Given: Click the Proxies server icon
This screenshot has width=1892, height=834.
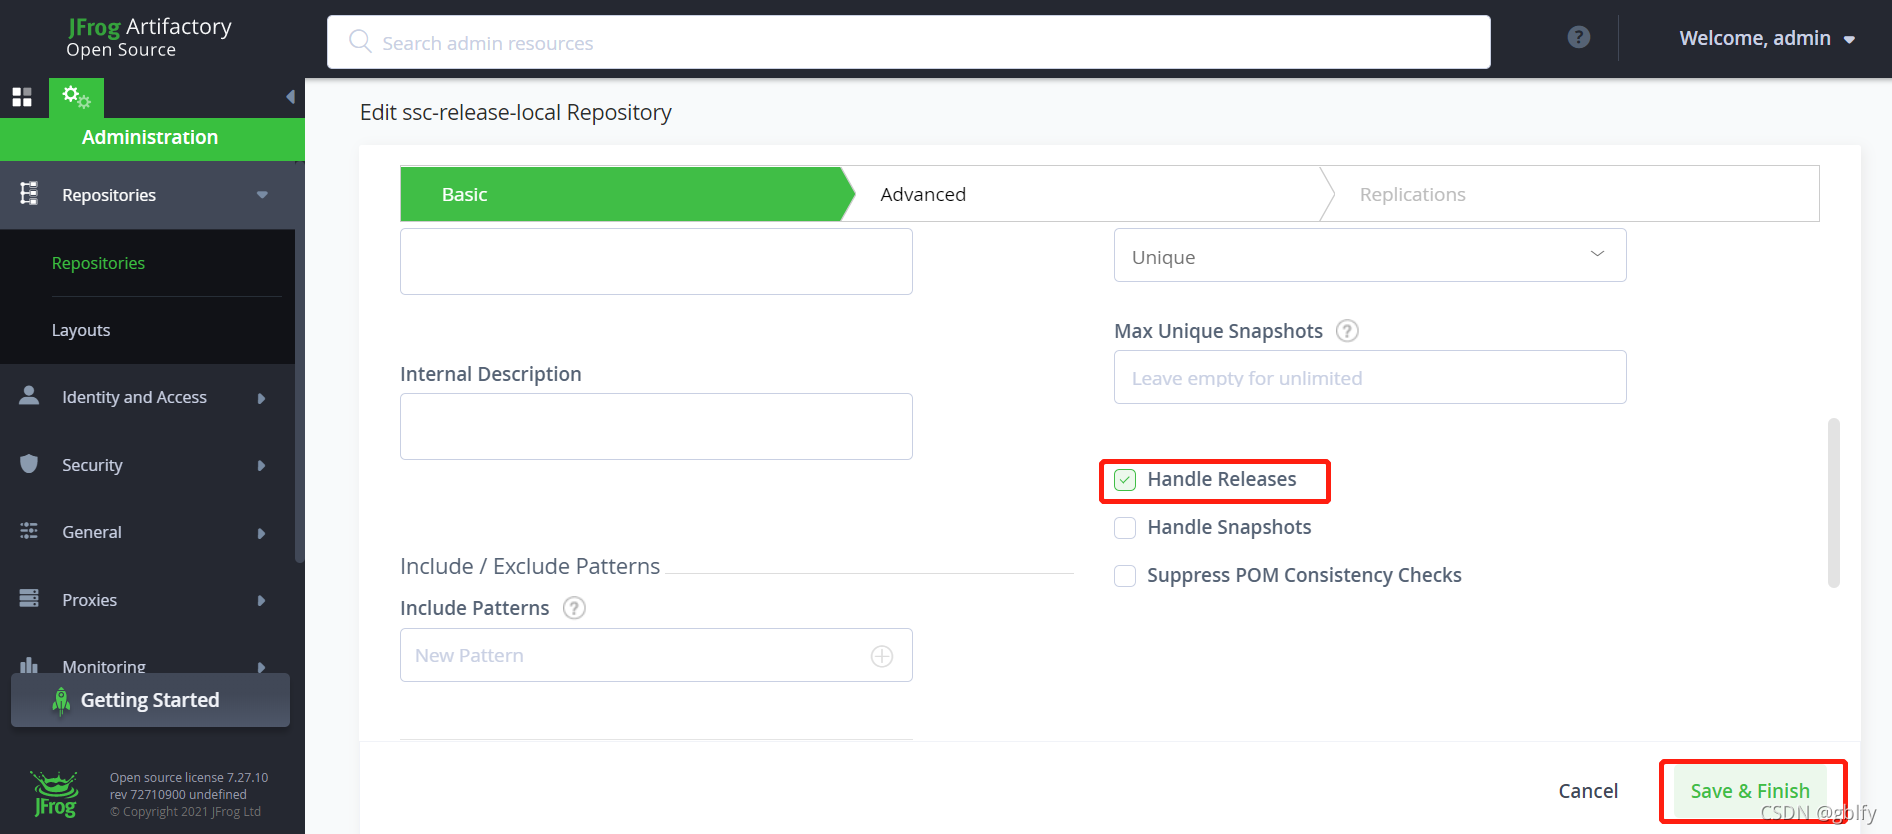Looking at the screenshot, I should [x=29, y=599].
